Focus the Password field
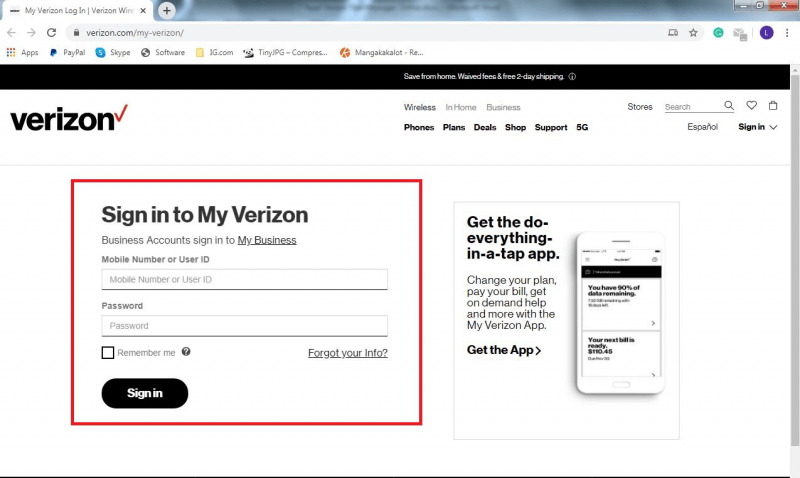 point(244,325)
